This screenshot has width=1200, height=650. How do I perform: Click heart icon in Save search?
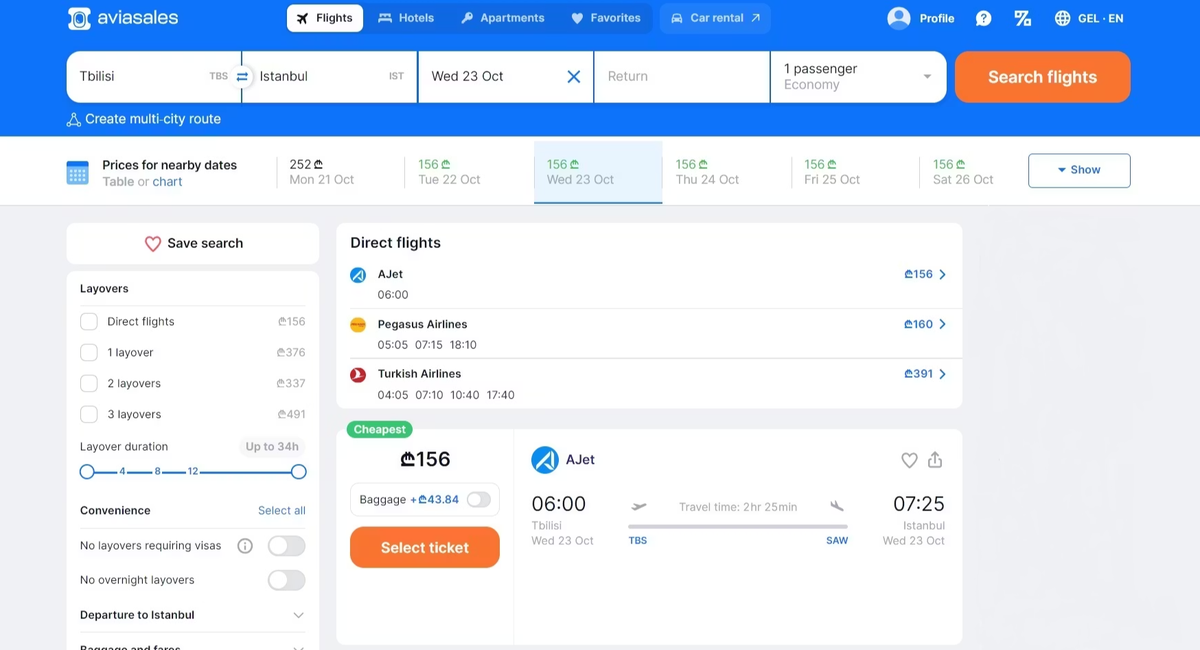[x=153, y=243]
